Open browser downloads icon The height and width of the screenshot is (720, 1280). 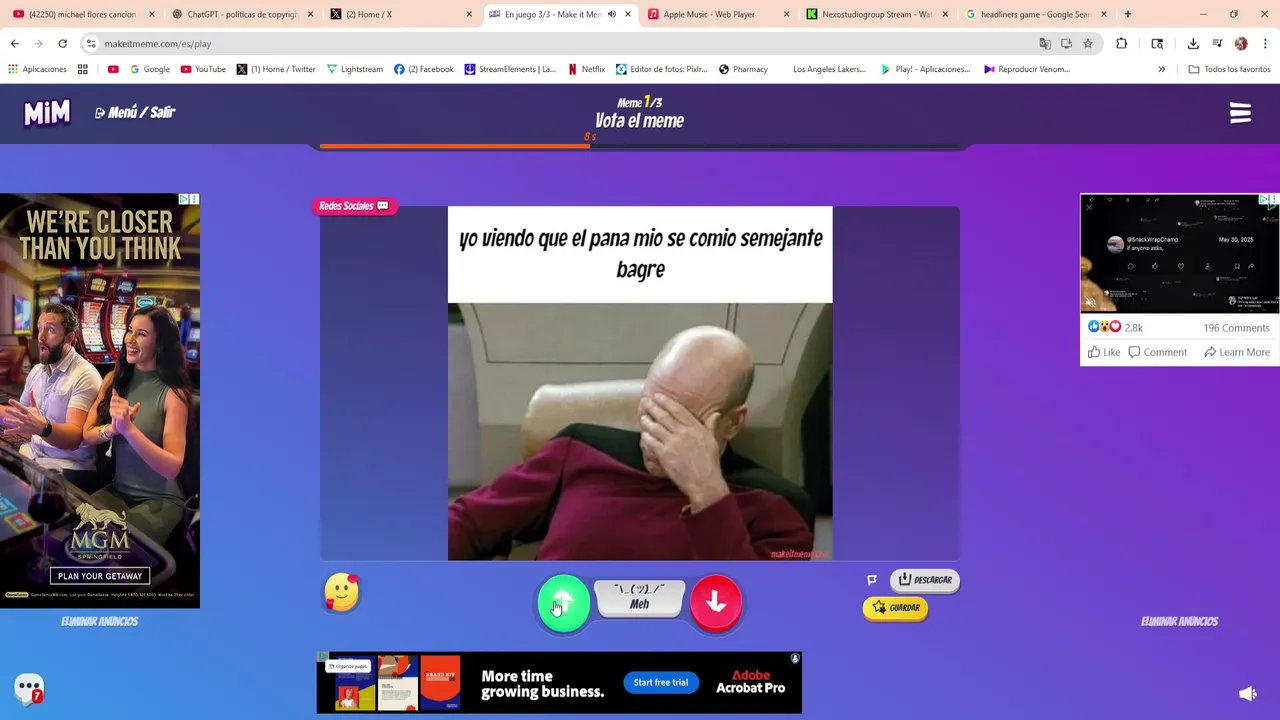[x=1193, y=43]
